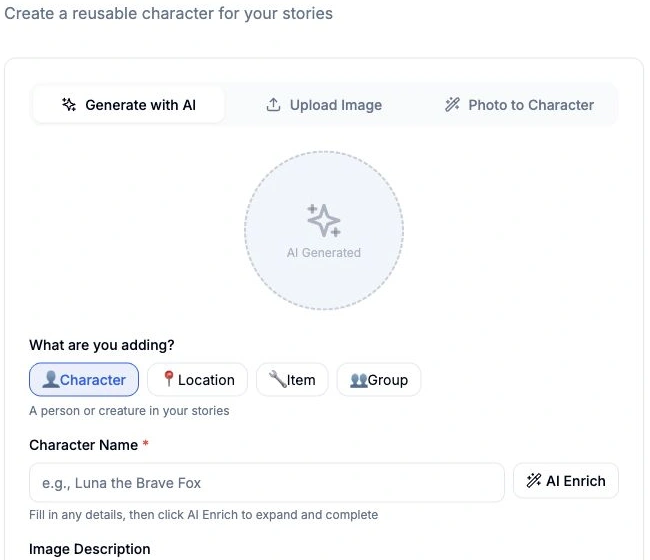Click "A person or creature in your stories" text
650x560 pixels.
tap(129, 411)
